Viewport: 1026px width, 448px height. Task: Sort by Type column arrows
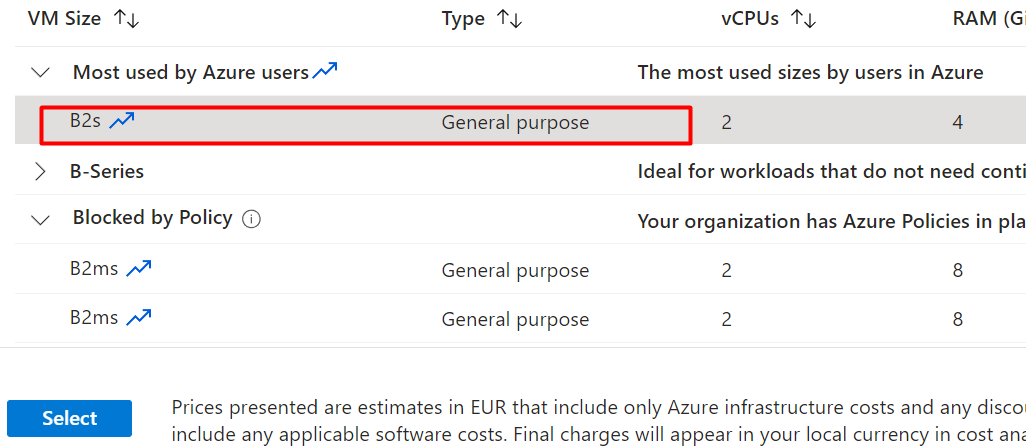pos(509,19)
